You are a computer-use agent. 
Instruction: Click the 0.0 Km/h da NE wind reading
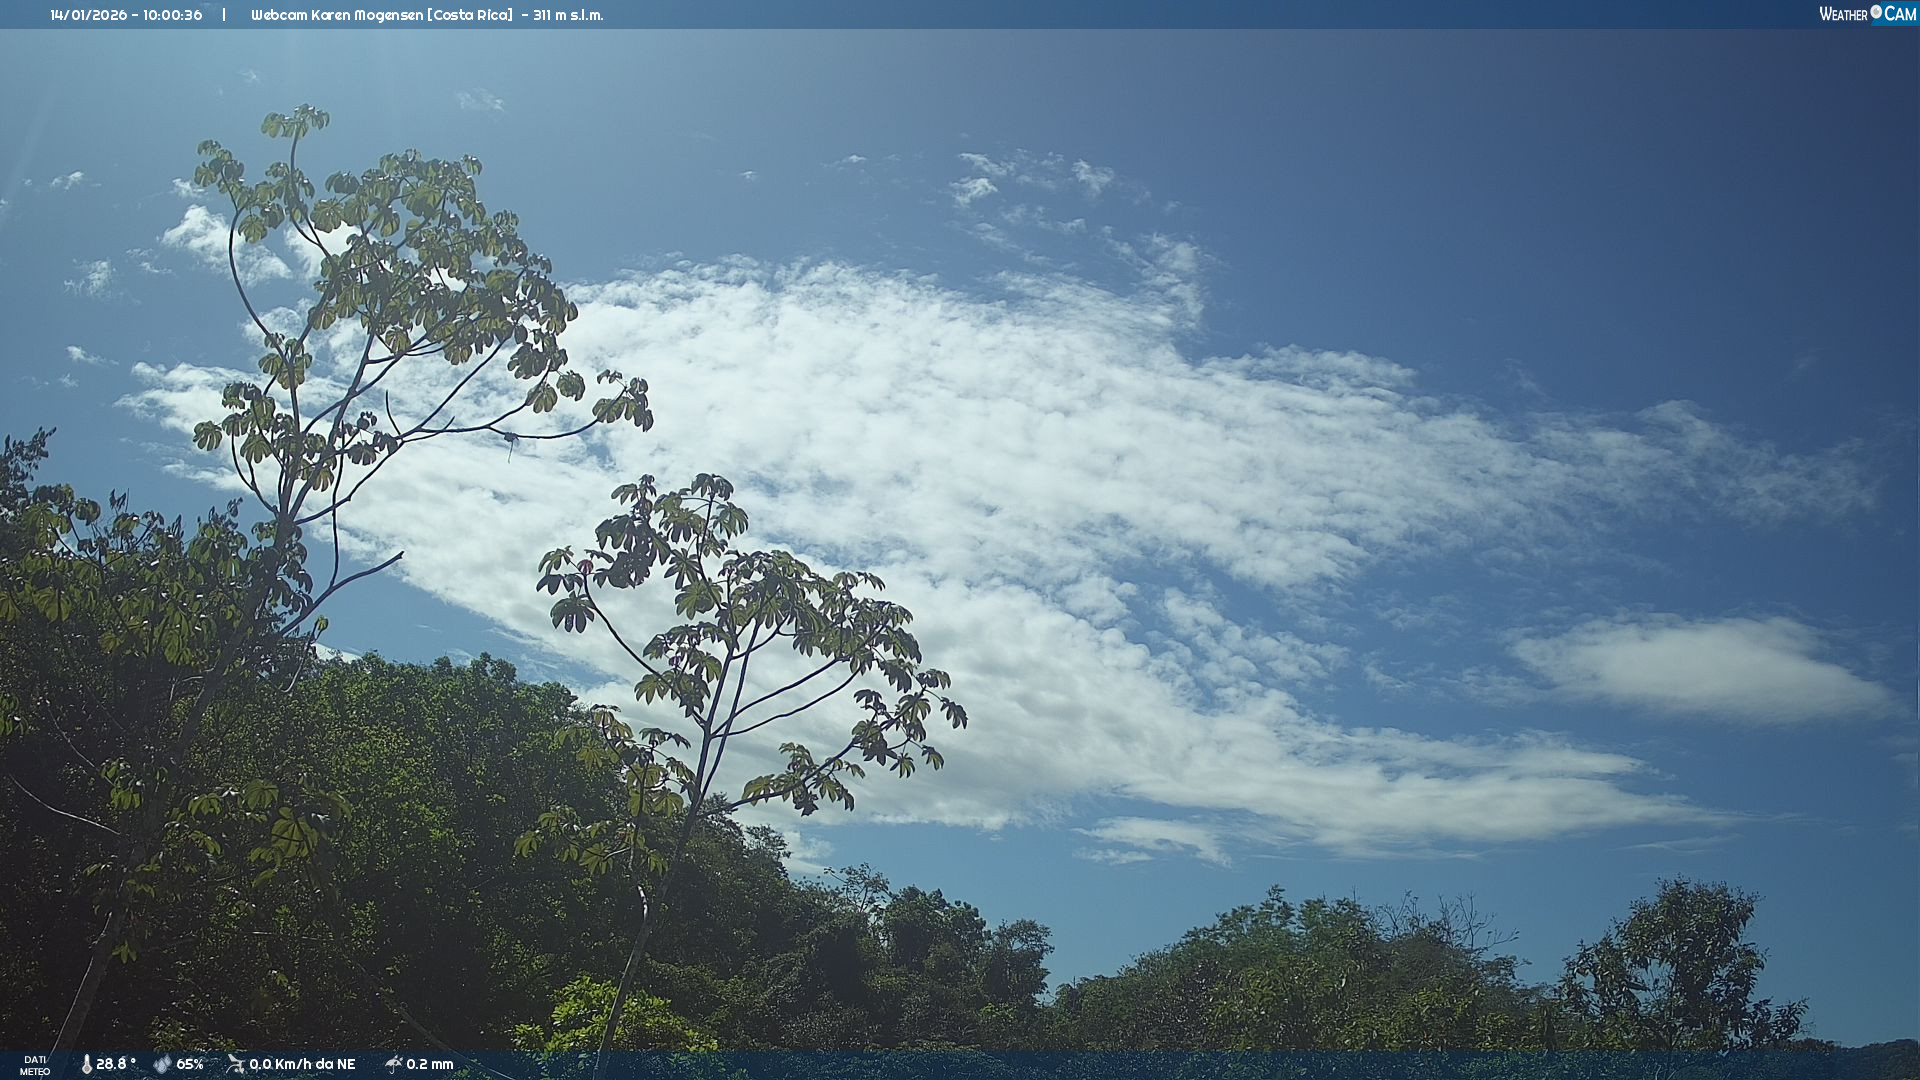pos(302,1065)
